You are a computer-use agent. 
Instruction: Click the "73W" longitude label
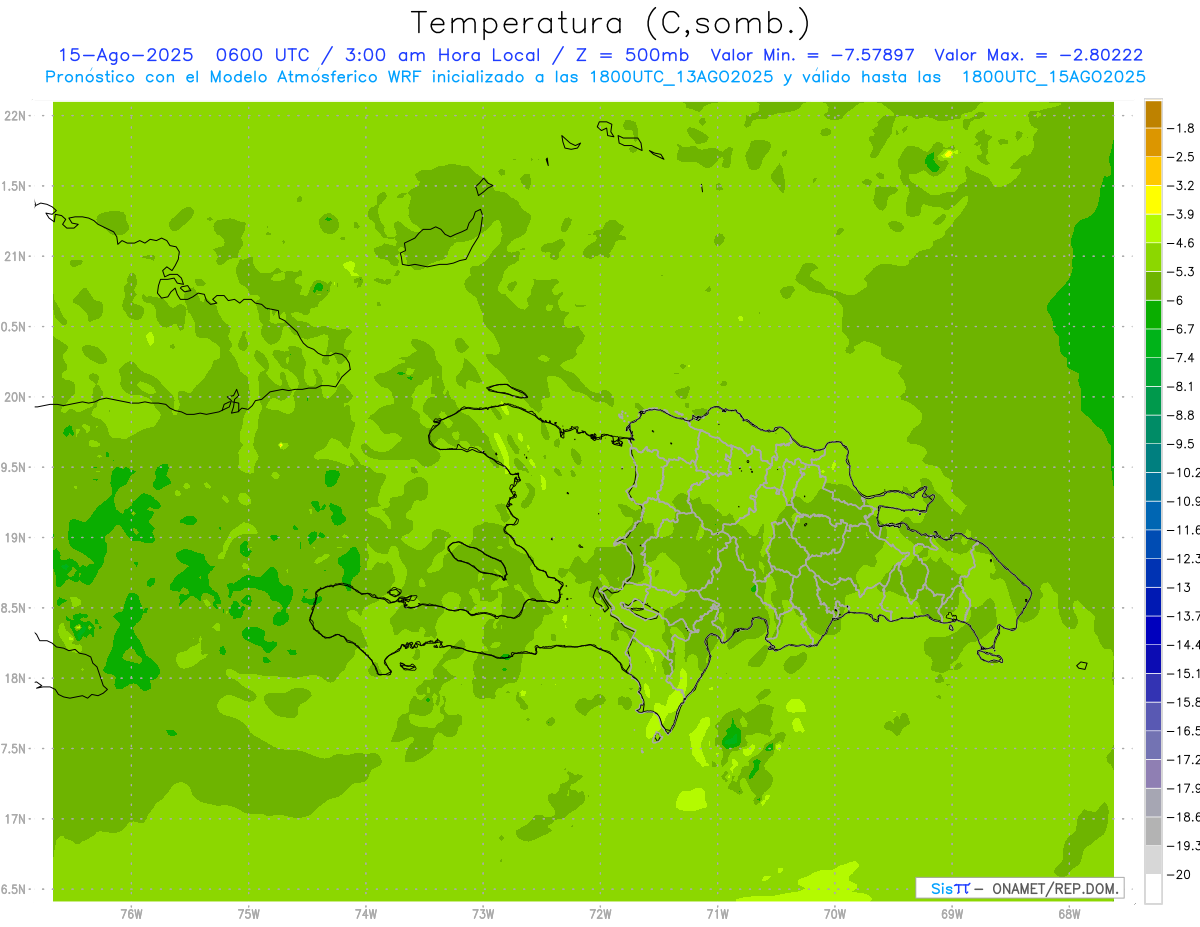(x=483, y=914)
